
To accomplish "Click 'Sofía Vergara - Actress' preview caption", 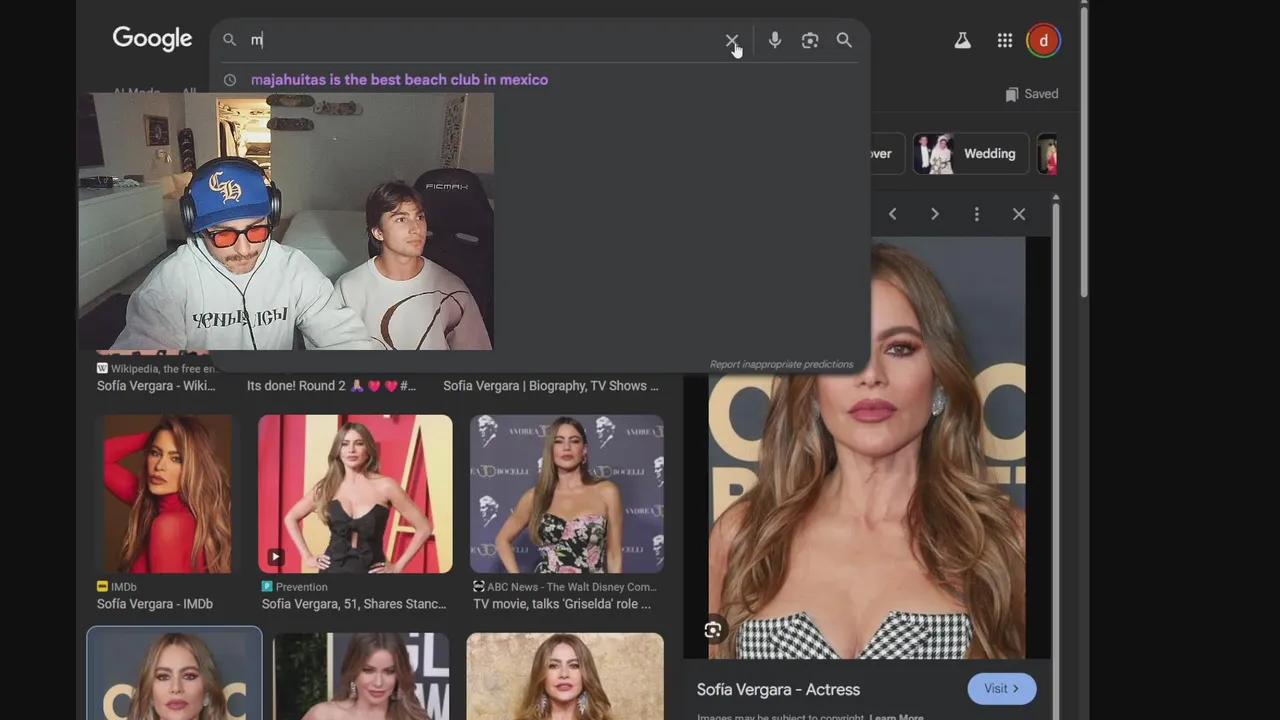I will click(778, 689).
